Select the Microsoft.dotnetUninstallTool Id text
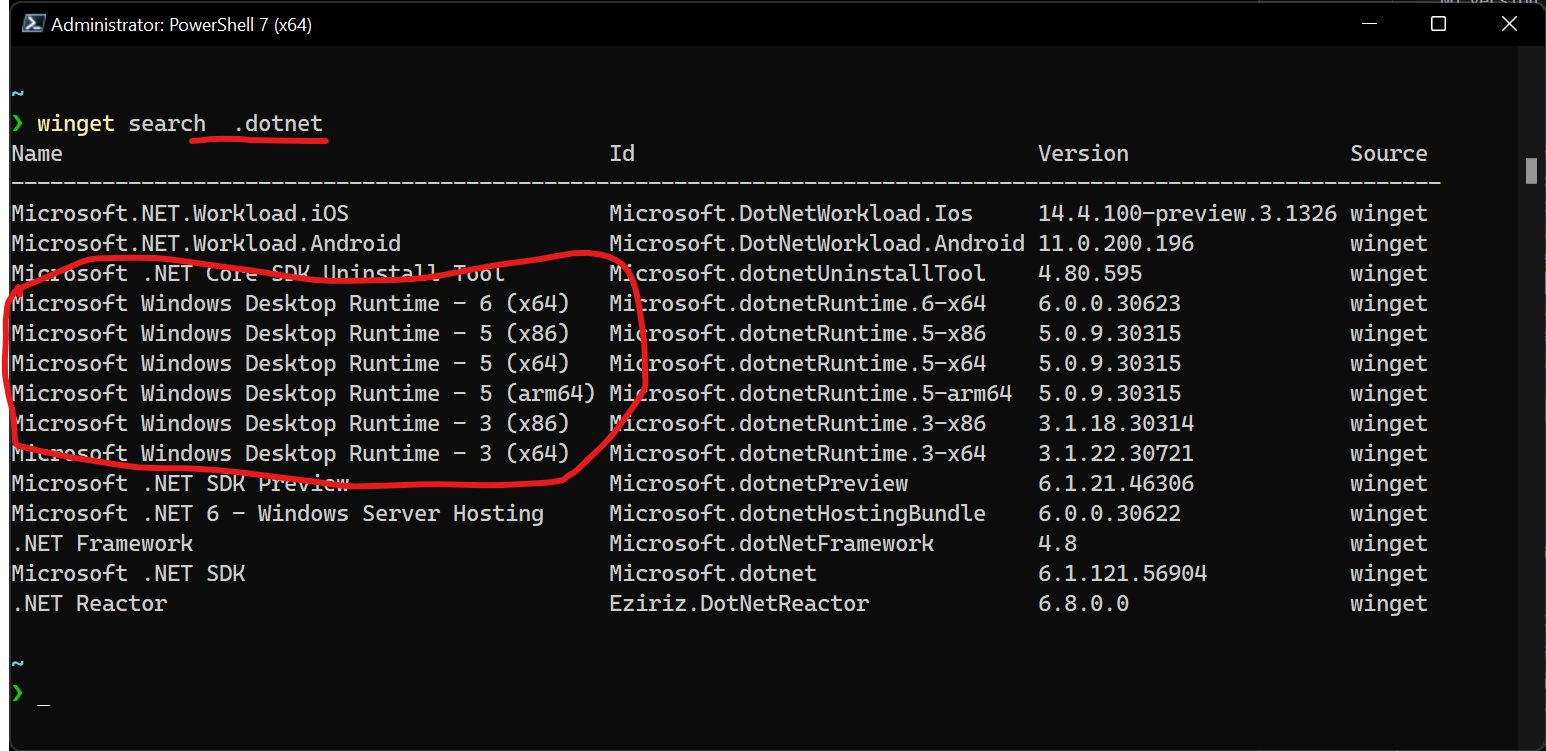 (797, 273)
